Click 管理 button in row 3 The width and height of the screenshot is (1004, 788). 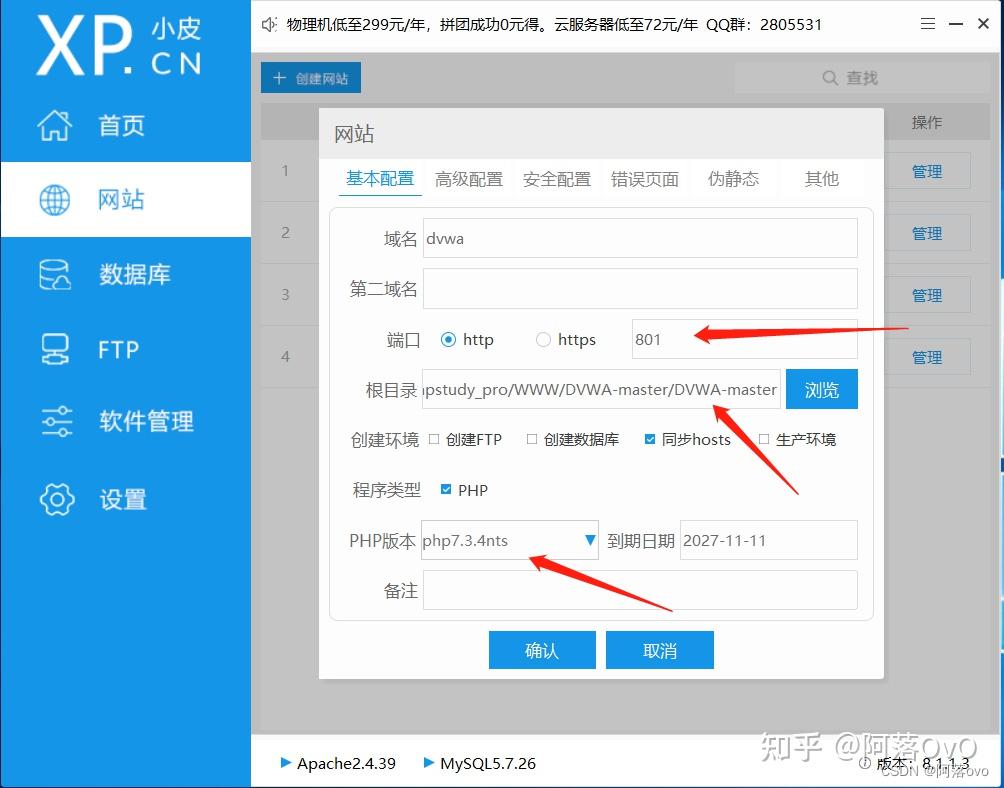coord(927,295)
